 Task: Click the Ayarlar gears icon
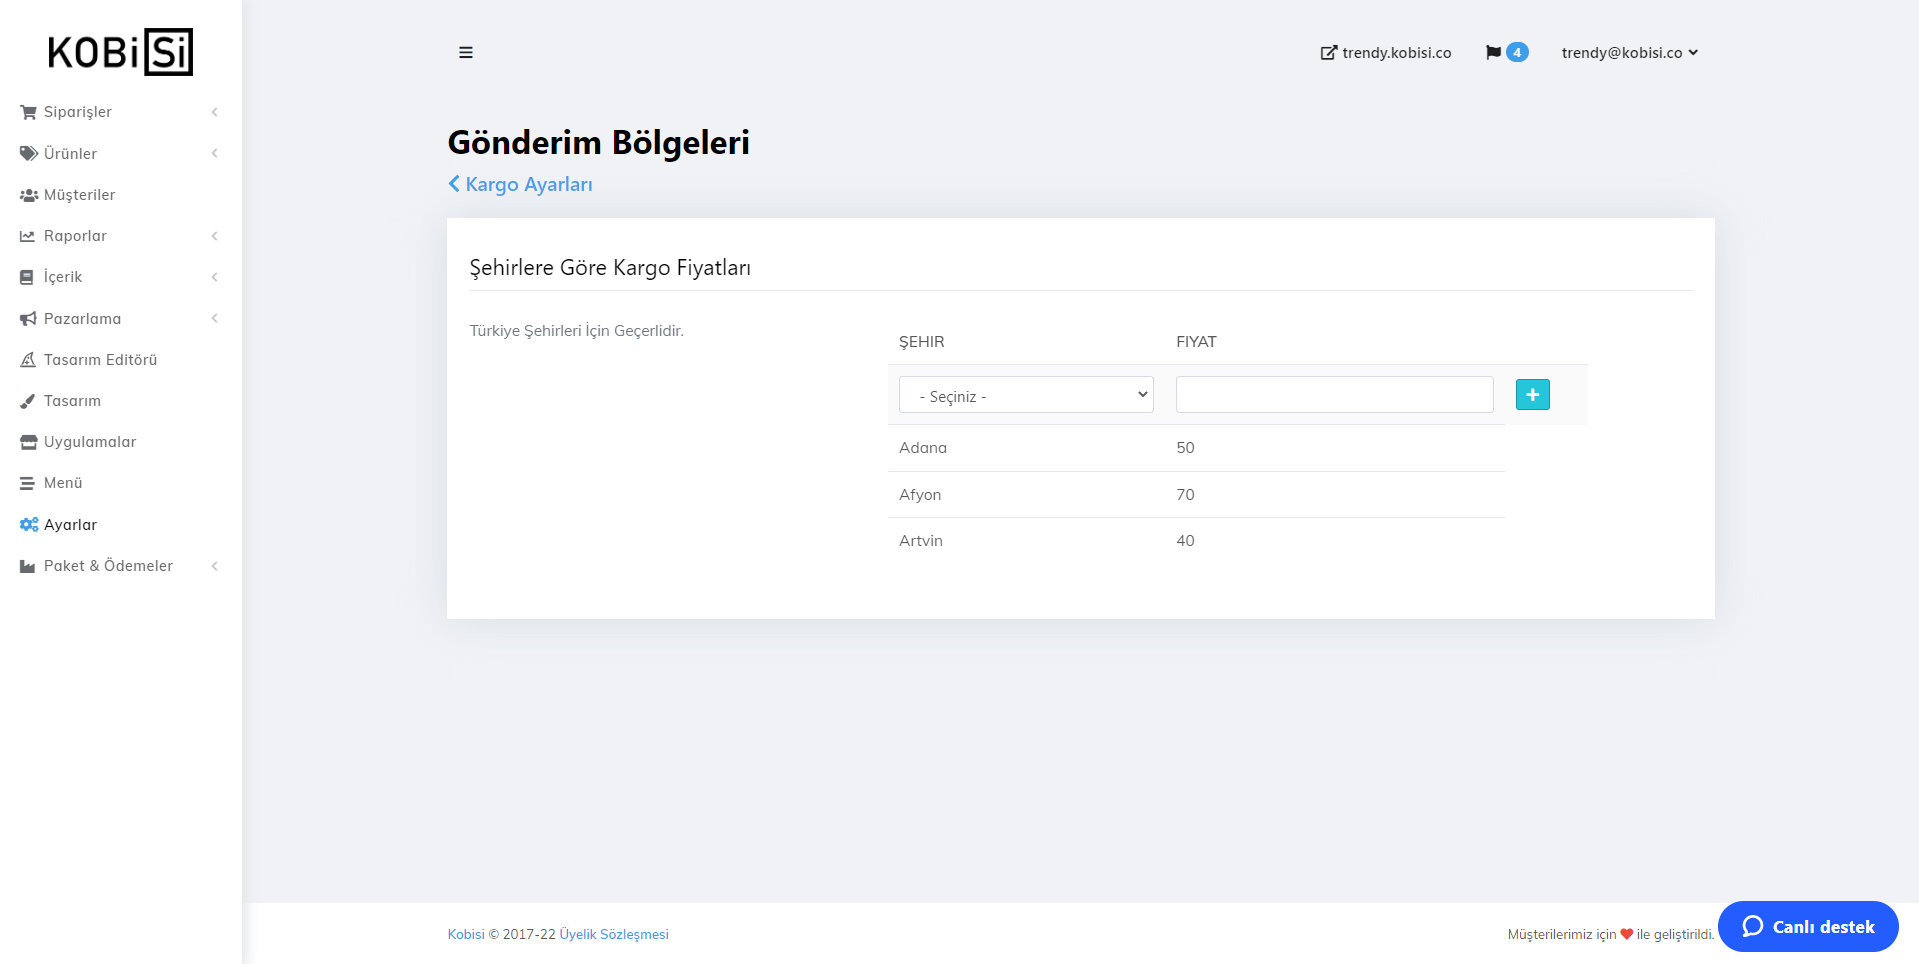click(x=28, y=525)
